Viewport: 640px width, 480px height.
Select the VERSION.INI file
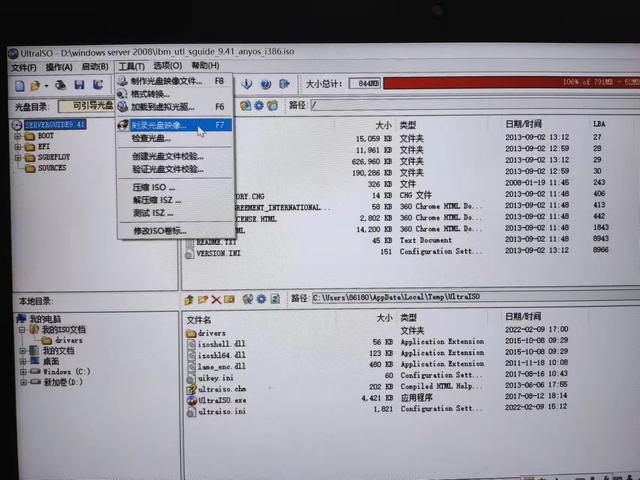218,253
